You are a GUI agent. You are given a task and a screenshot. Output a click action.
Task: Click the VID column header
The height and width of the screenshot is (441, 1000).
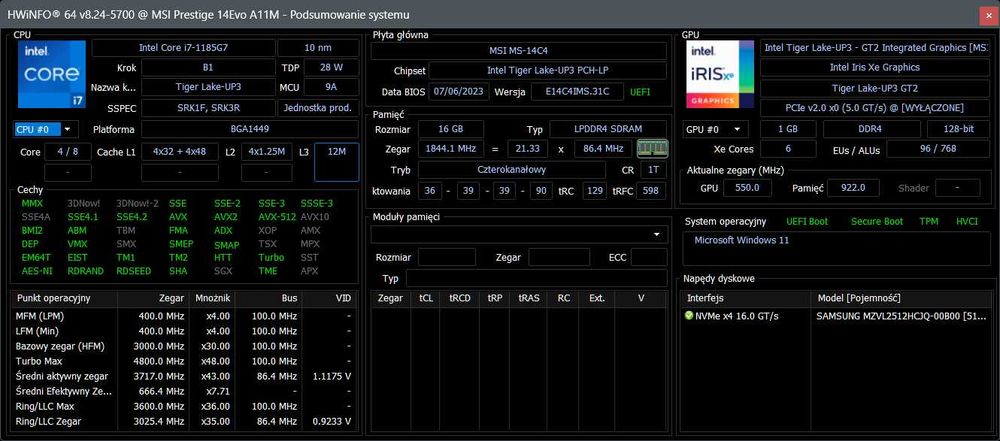click(x=329, y=298)
